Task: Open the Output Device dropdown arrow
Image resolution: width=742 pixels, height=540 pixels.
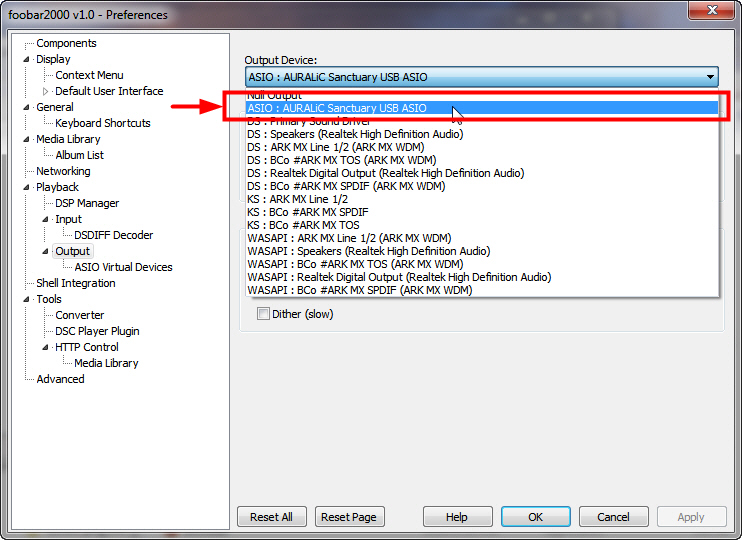Action: (710, 77)
